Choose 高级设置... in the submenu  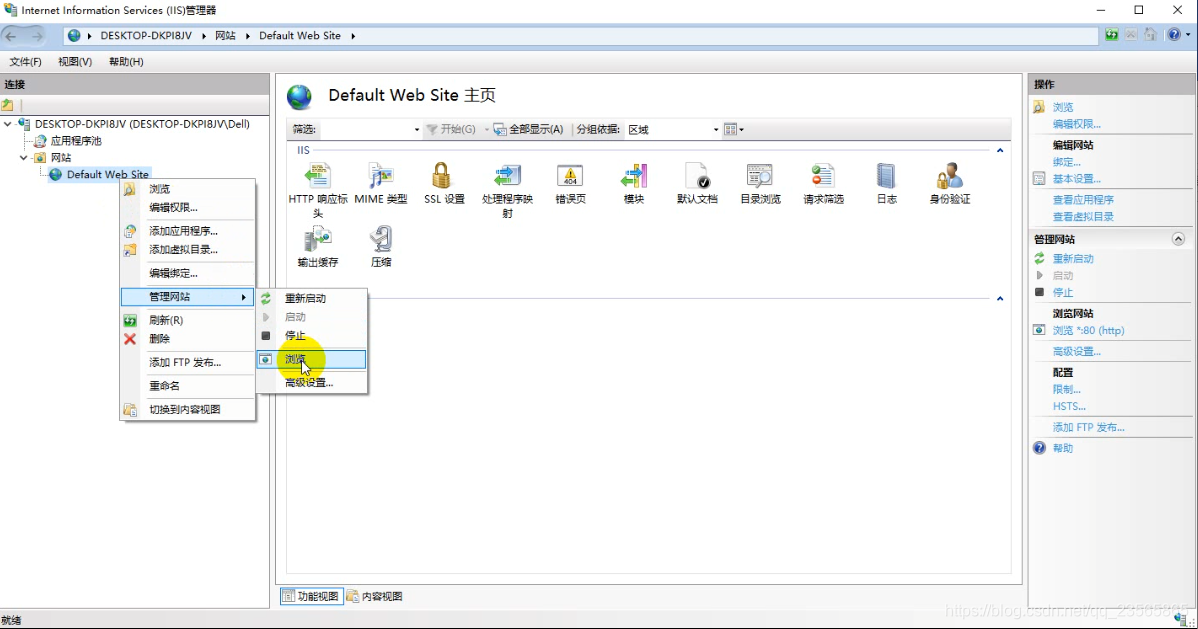tap(312, 382)
